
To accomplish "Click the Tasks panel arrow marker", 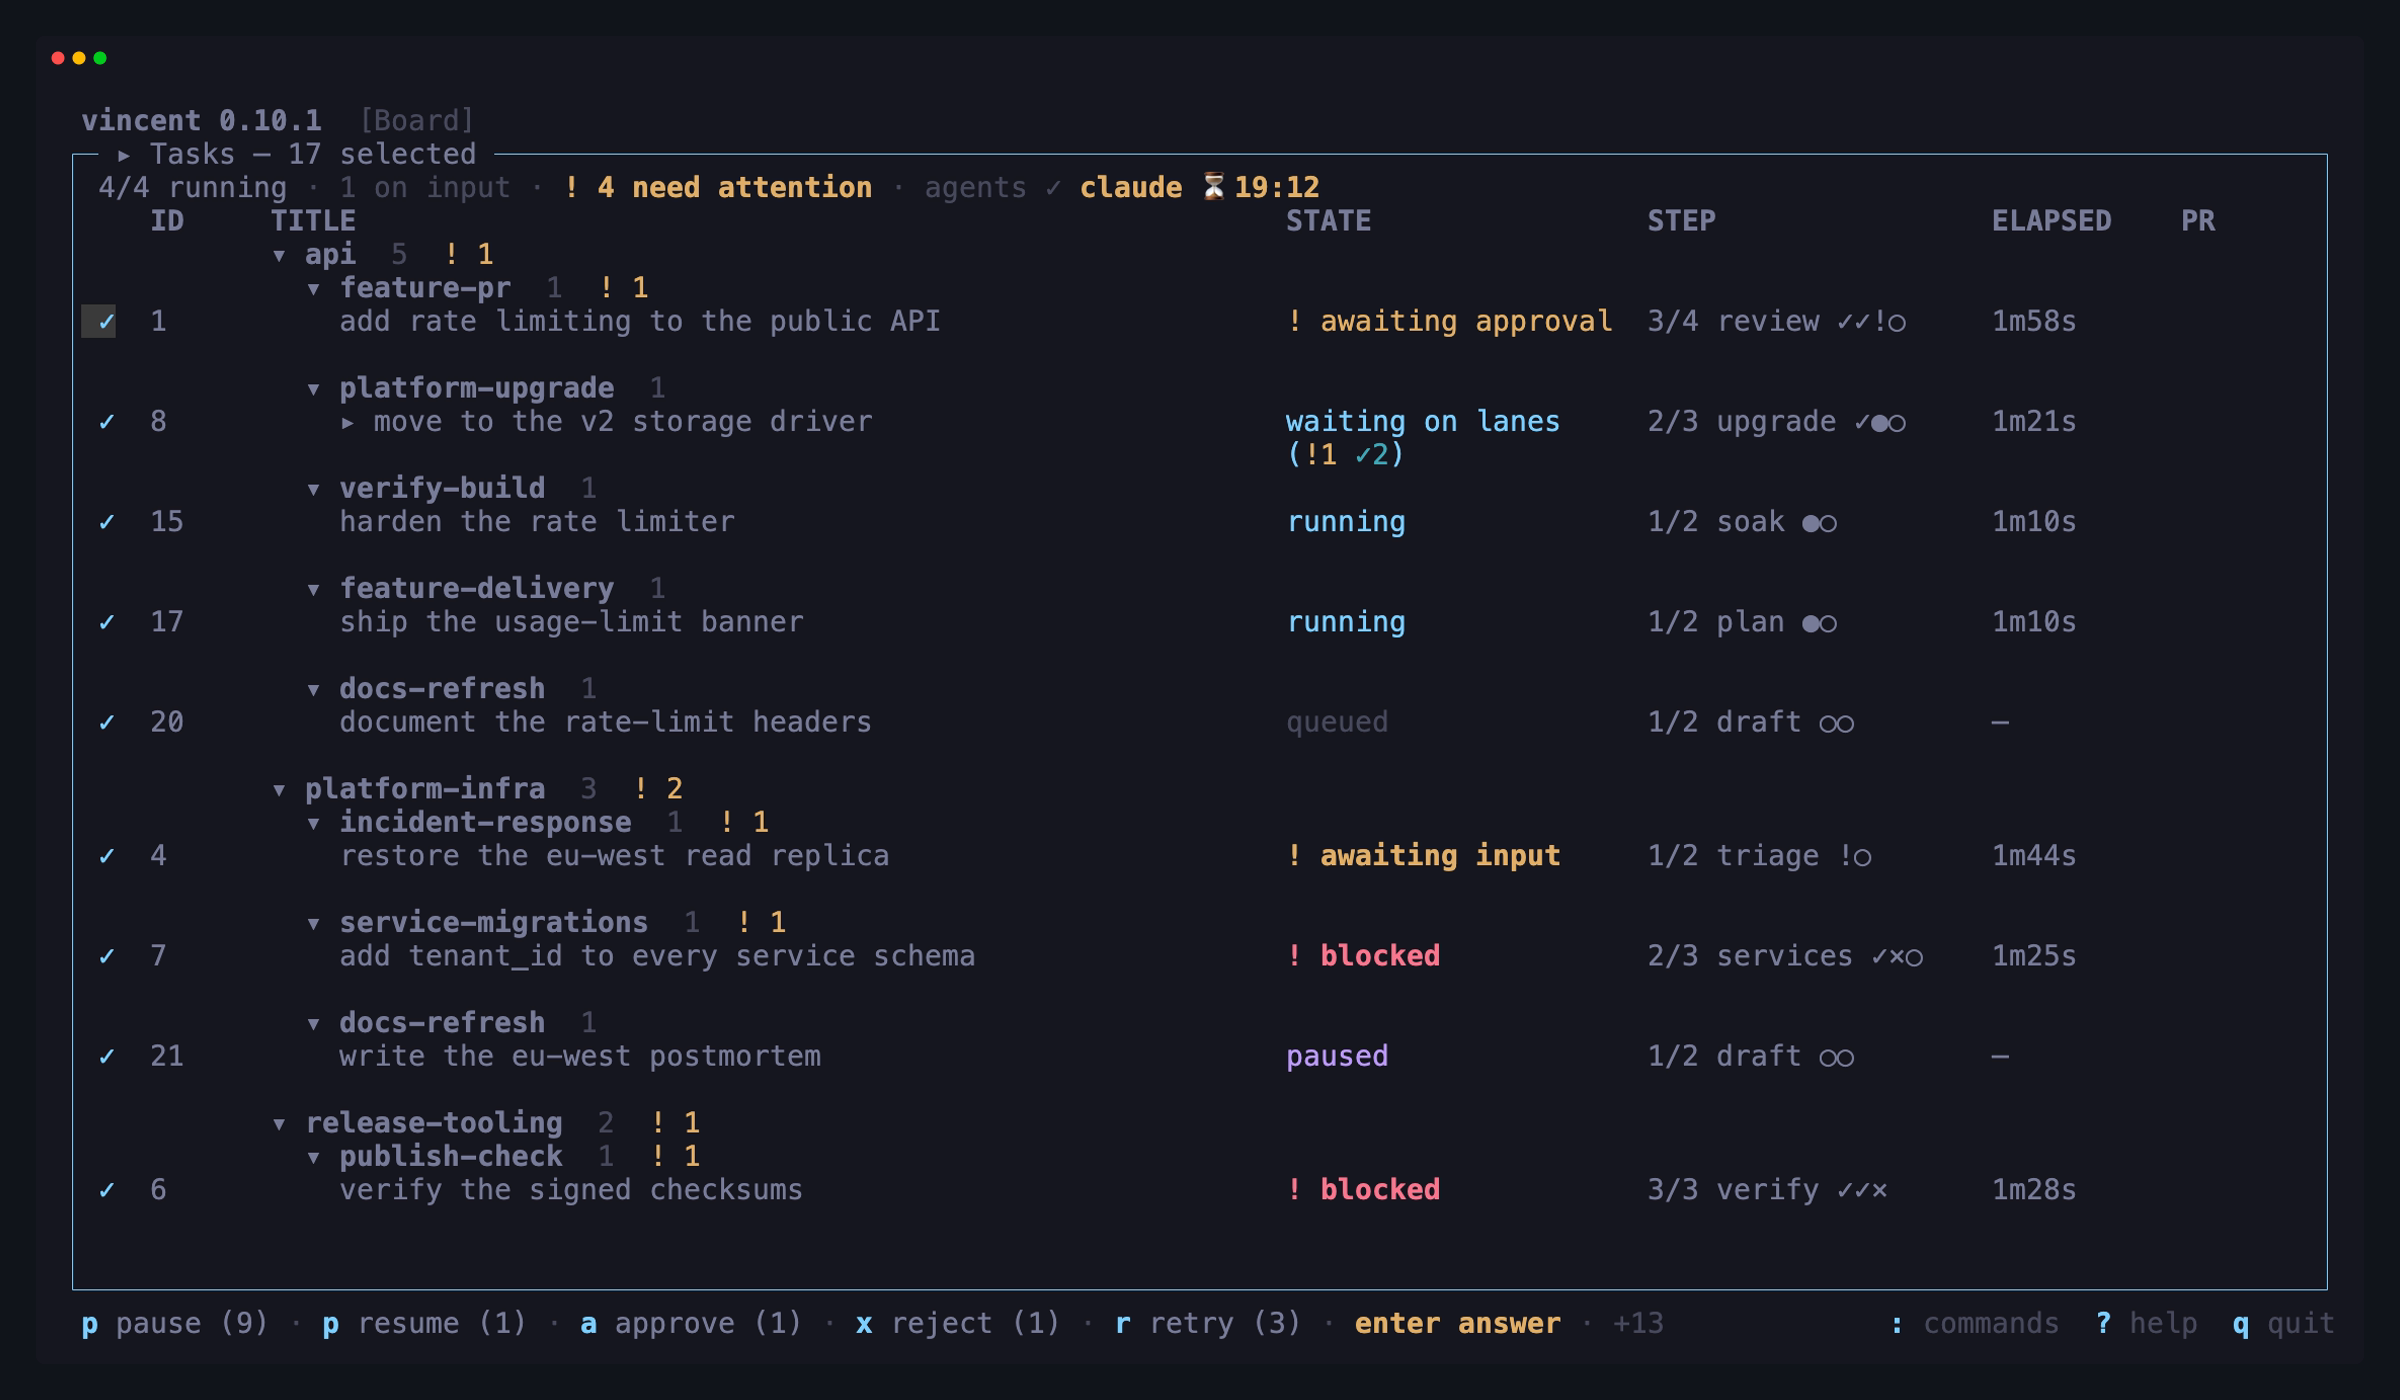I will pyautogui.click(x=124, y=155).
